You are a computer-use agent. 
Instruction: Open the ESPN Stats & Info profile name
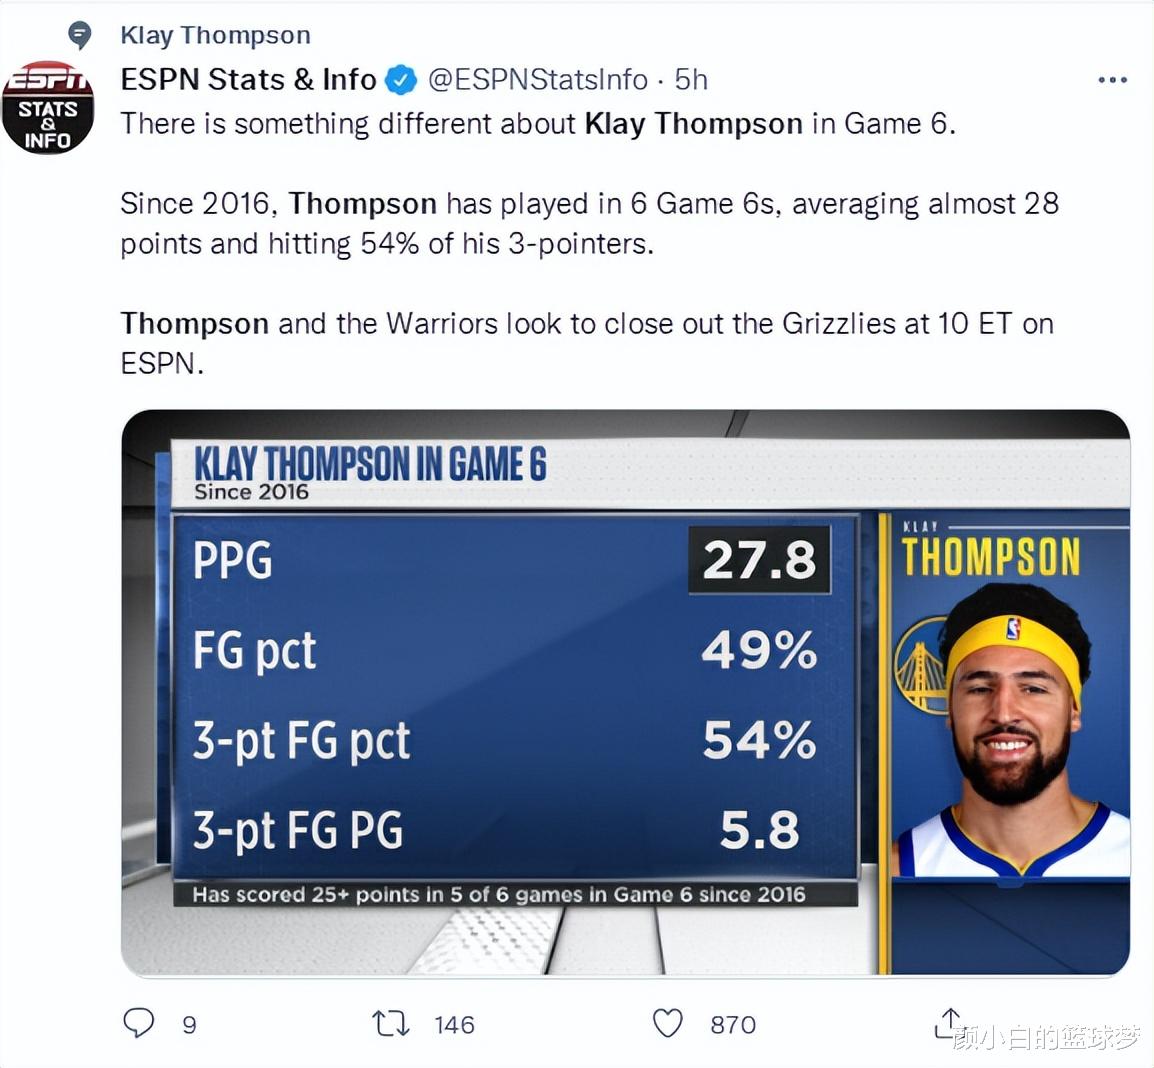pos(248,79)
